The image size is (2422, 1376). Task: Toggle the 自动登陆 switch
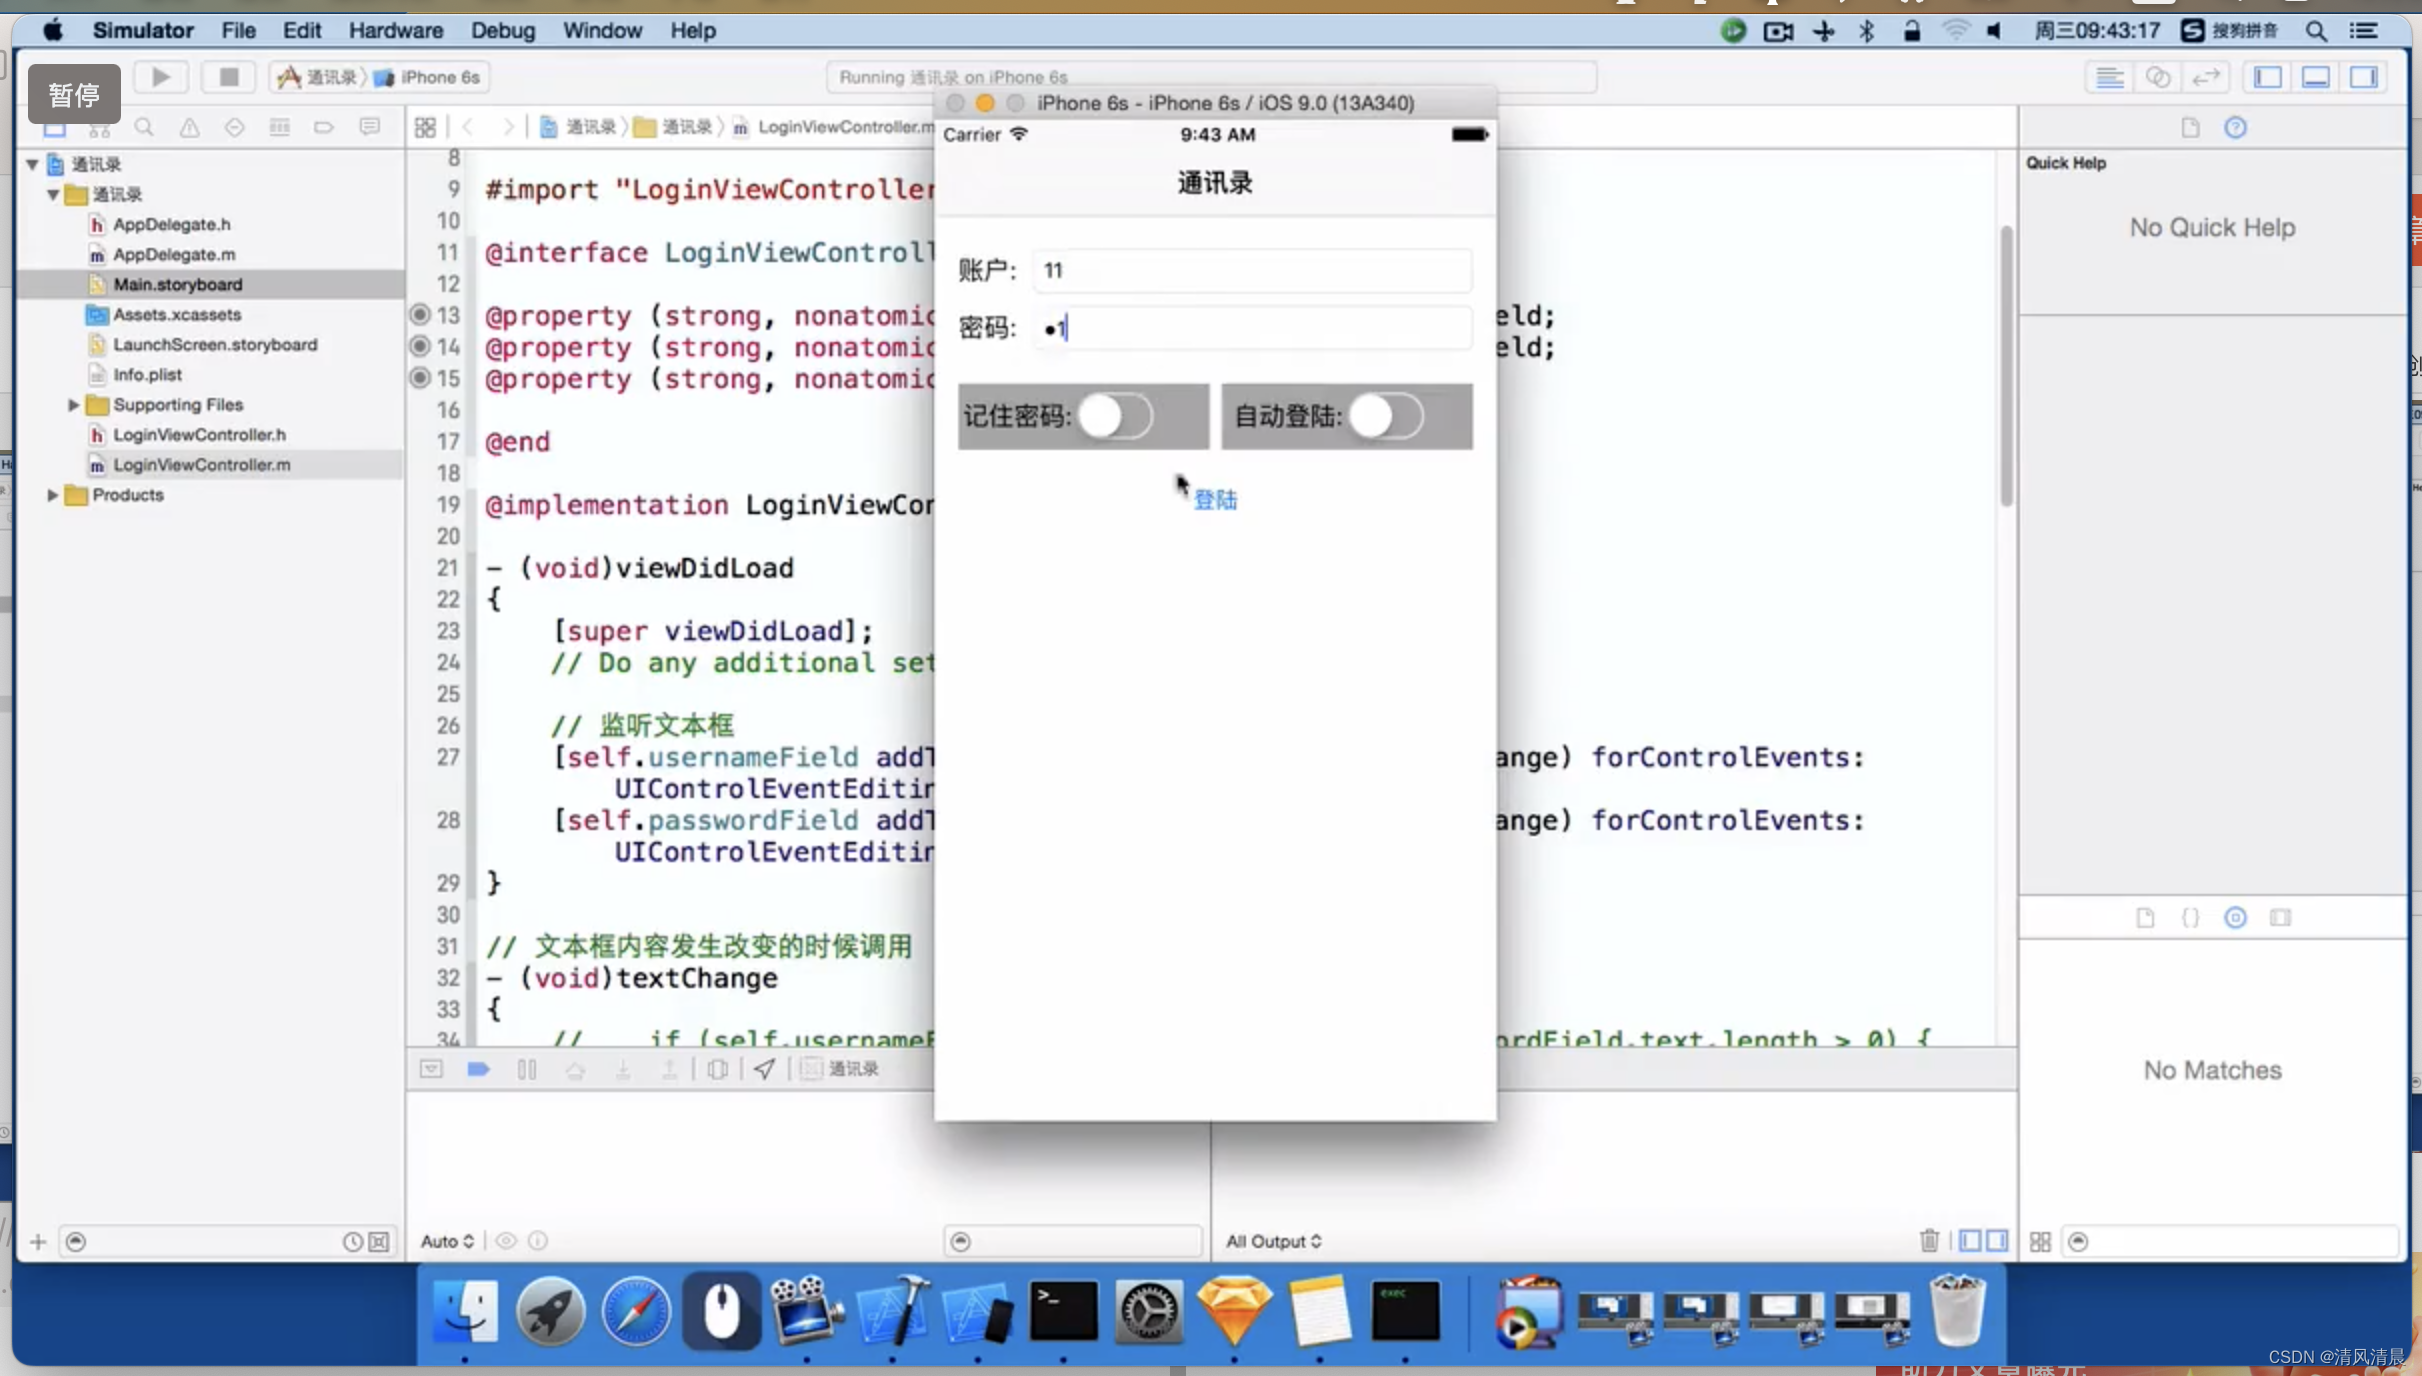coord(1386,416)
